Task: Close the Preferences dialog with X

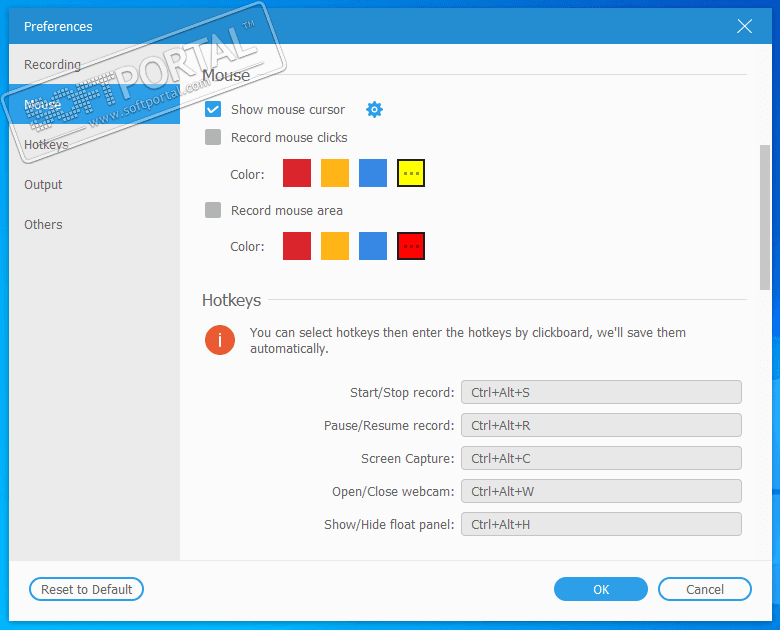Action: [x=744, y=26]
